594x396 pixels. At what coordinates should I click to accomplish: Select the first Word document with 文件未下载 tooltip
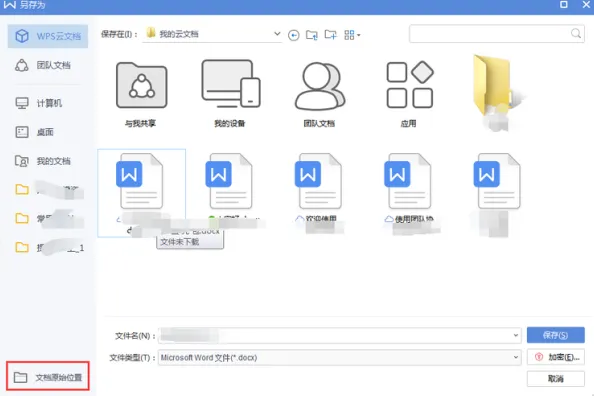click(141, 193)
